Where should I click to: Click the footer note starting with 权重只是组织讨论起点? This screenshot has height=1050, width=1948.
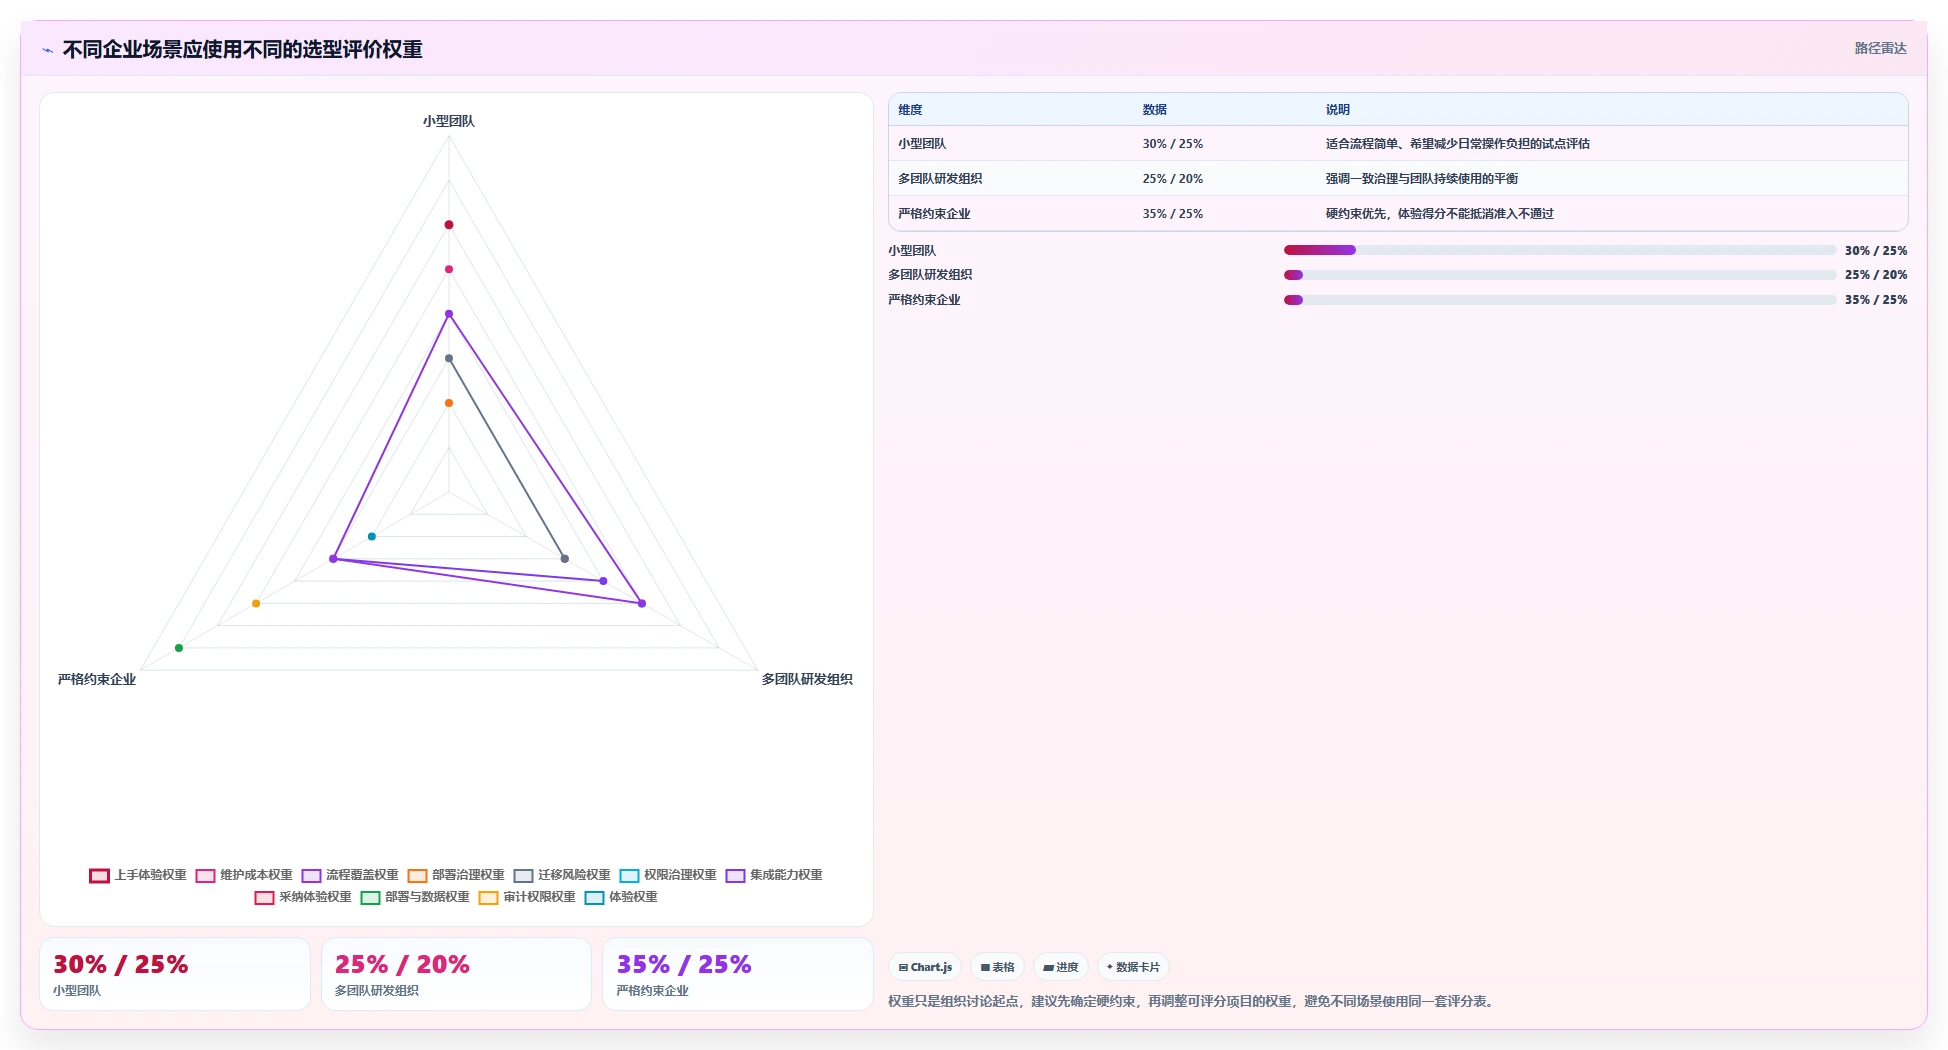tap(1193, 1001)
